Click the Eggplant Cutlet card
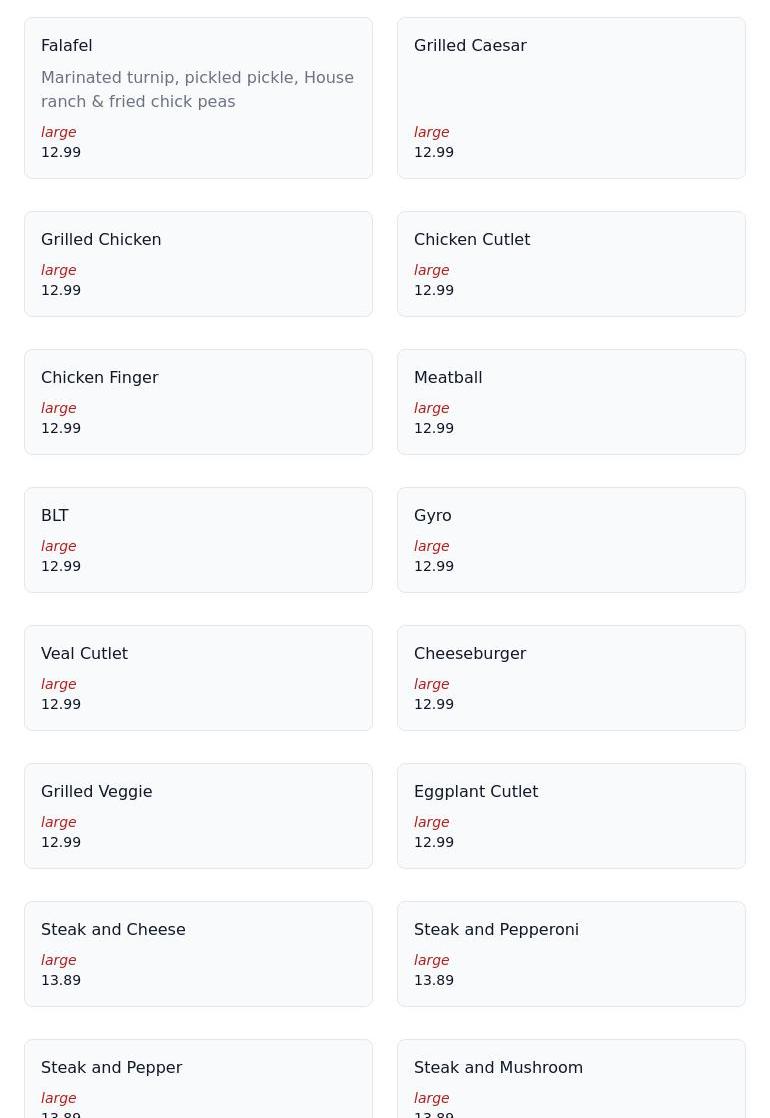Screen dimensions: 770x1118 click(x=571, y=816)
